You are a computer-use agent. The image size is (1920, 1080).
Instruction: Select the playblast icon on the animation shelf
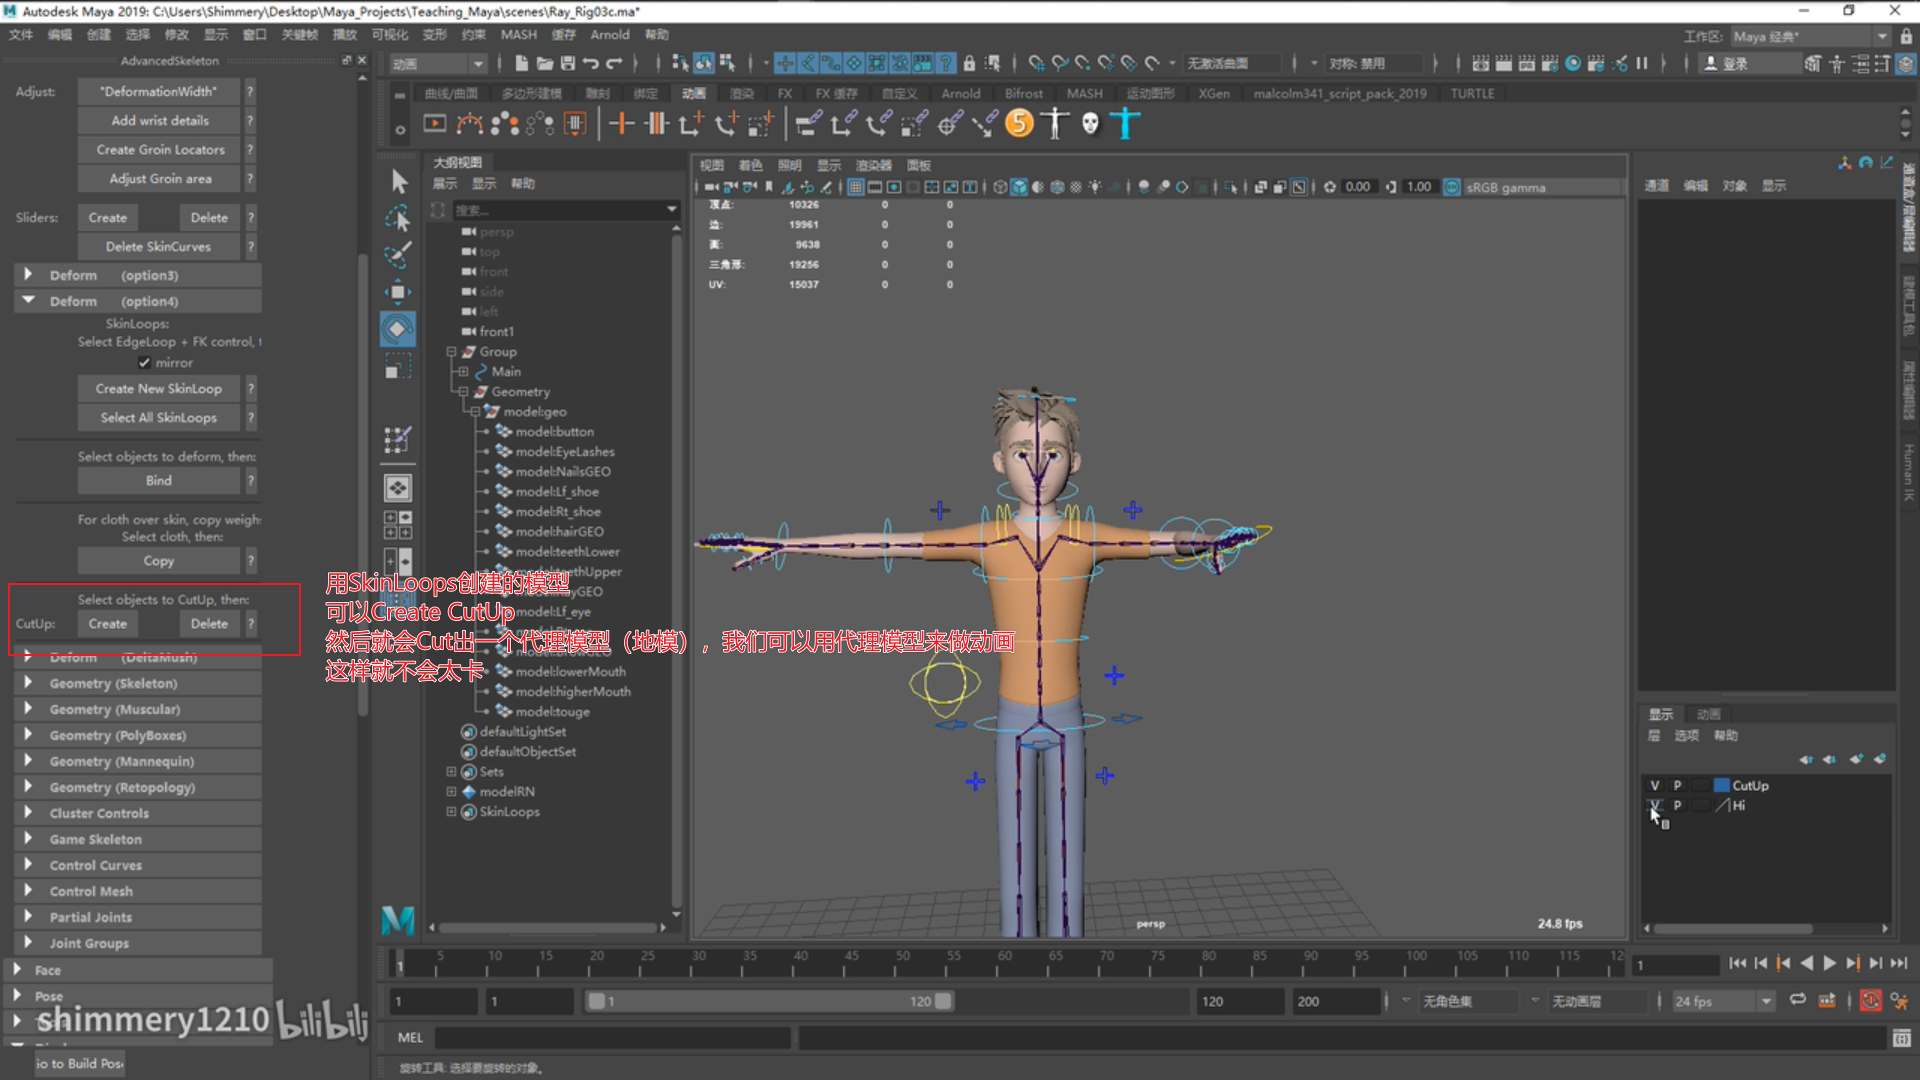pyautogui.click(x=434, y=123)
